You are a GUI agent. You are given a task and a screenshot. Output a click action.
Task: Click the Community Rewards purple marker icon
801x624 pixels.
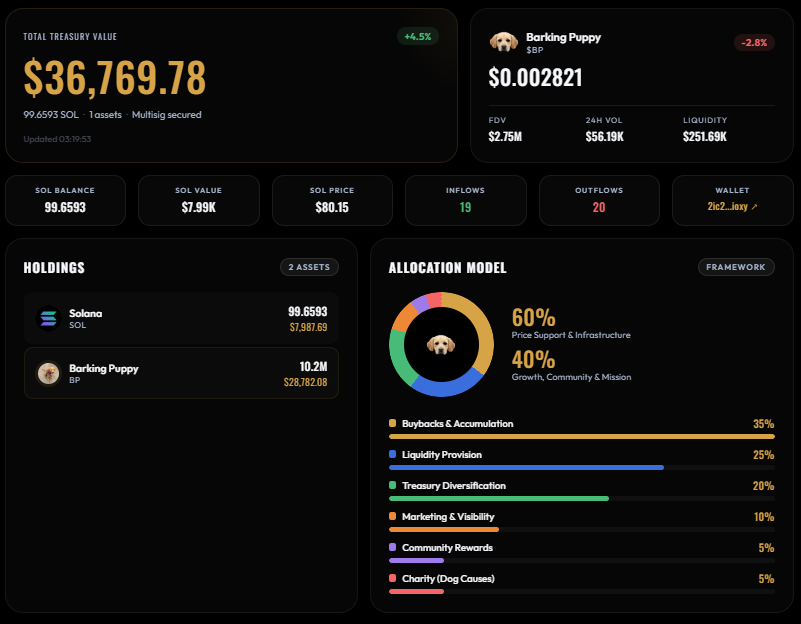point(392,547)
